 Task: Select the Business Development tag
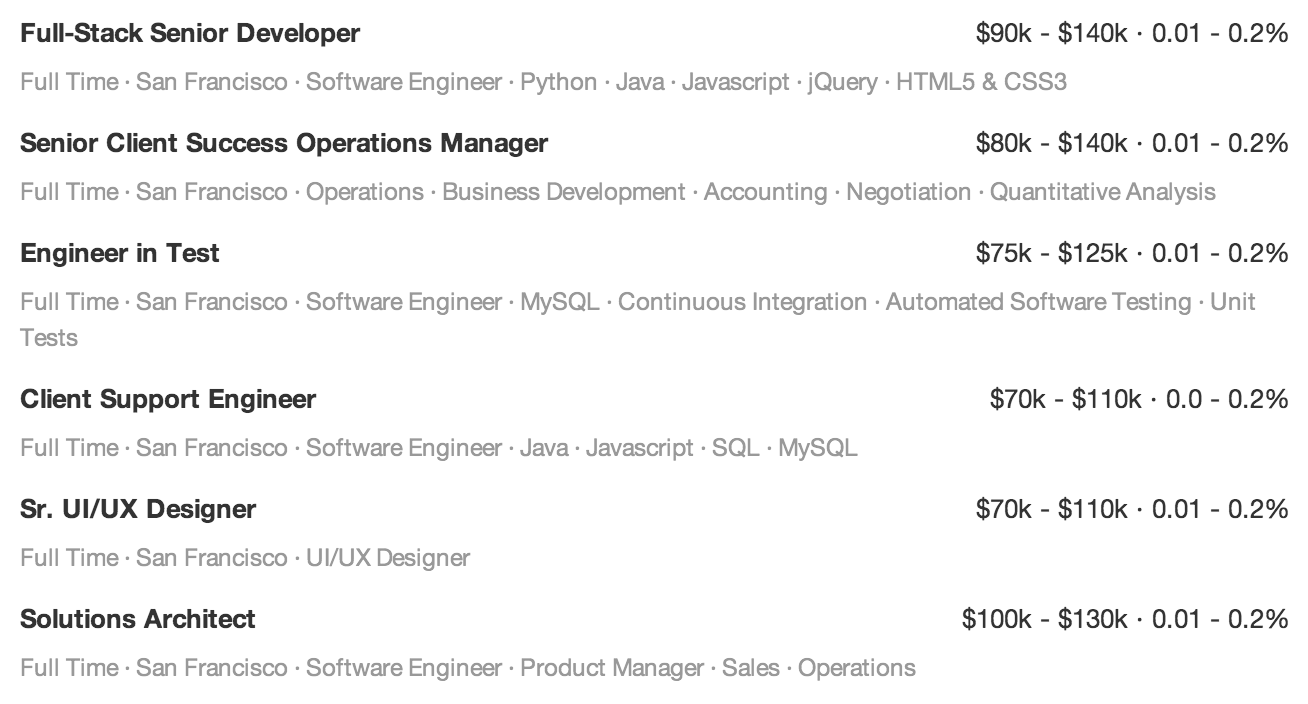564,192
